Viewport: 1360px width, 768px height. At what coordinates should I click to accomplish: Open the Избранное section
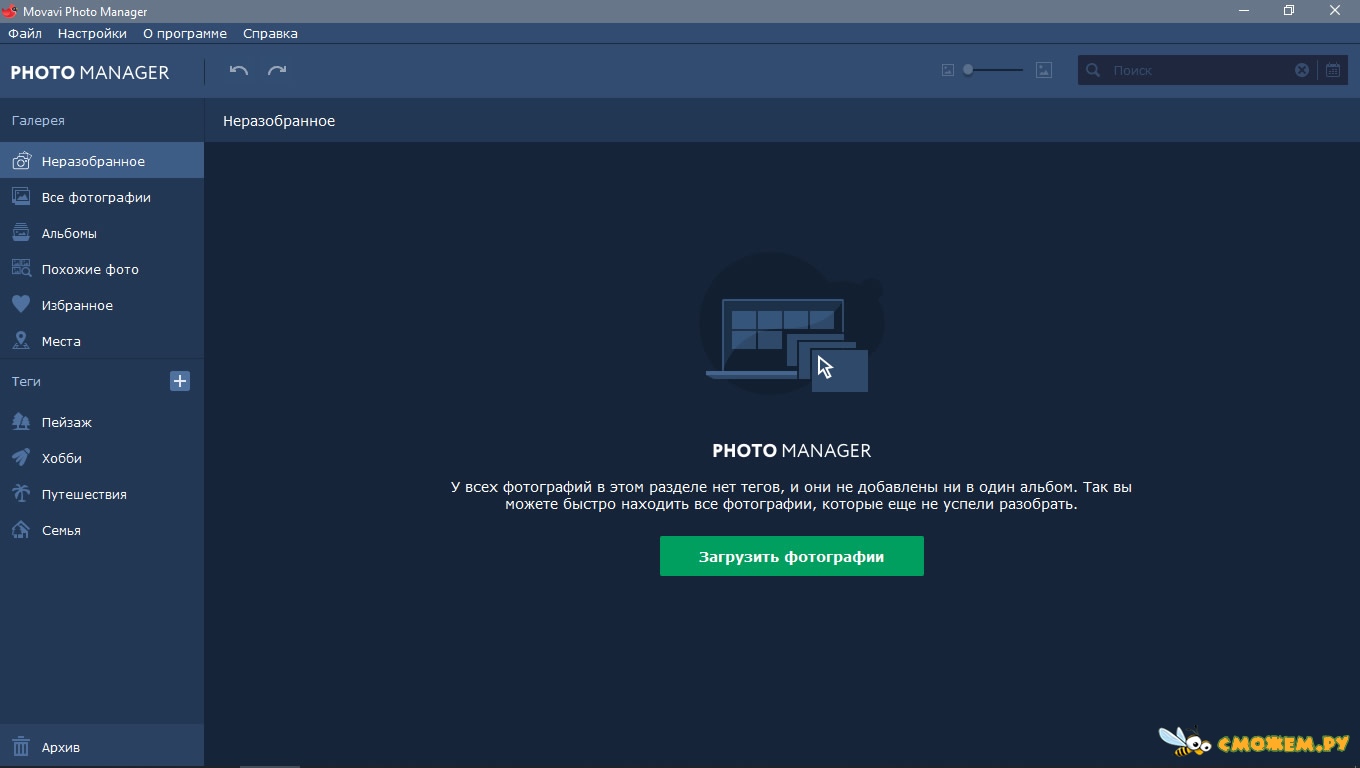102,305
